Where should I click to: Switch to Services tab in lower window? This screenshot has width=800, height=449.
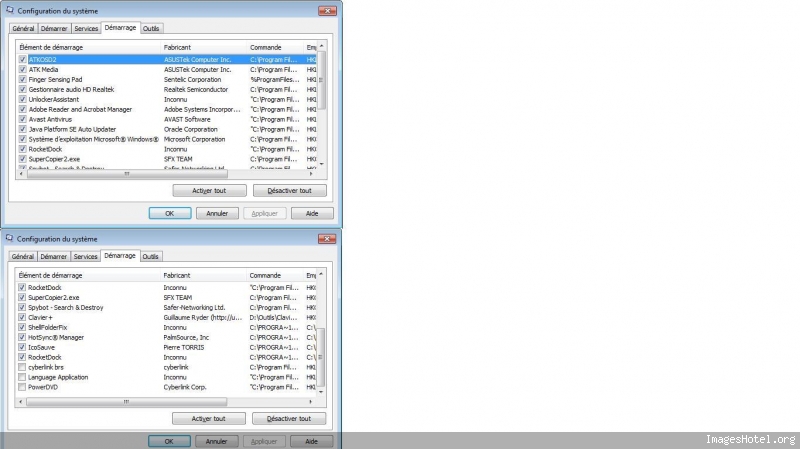point(86,257)
